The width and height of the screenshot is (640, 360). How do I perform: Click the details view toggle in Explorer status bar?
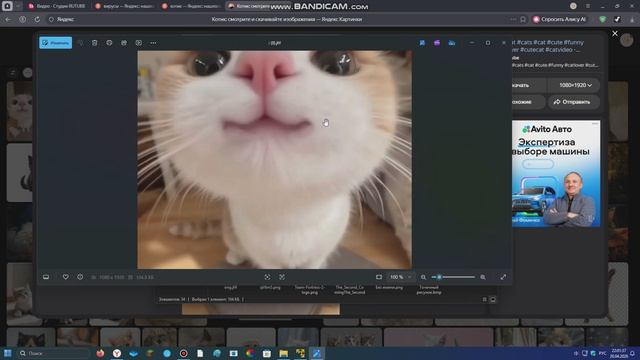click(x=484, y=300)
